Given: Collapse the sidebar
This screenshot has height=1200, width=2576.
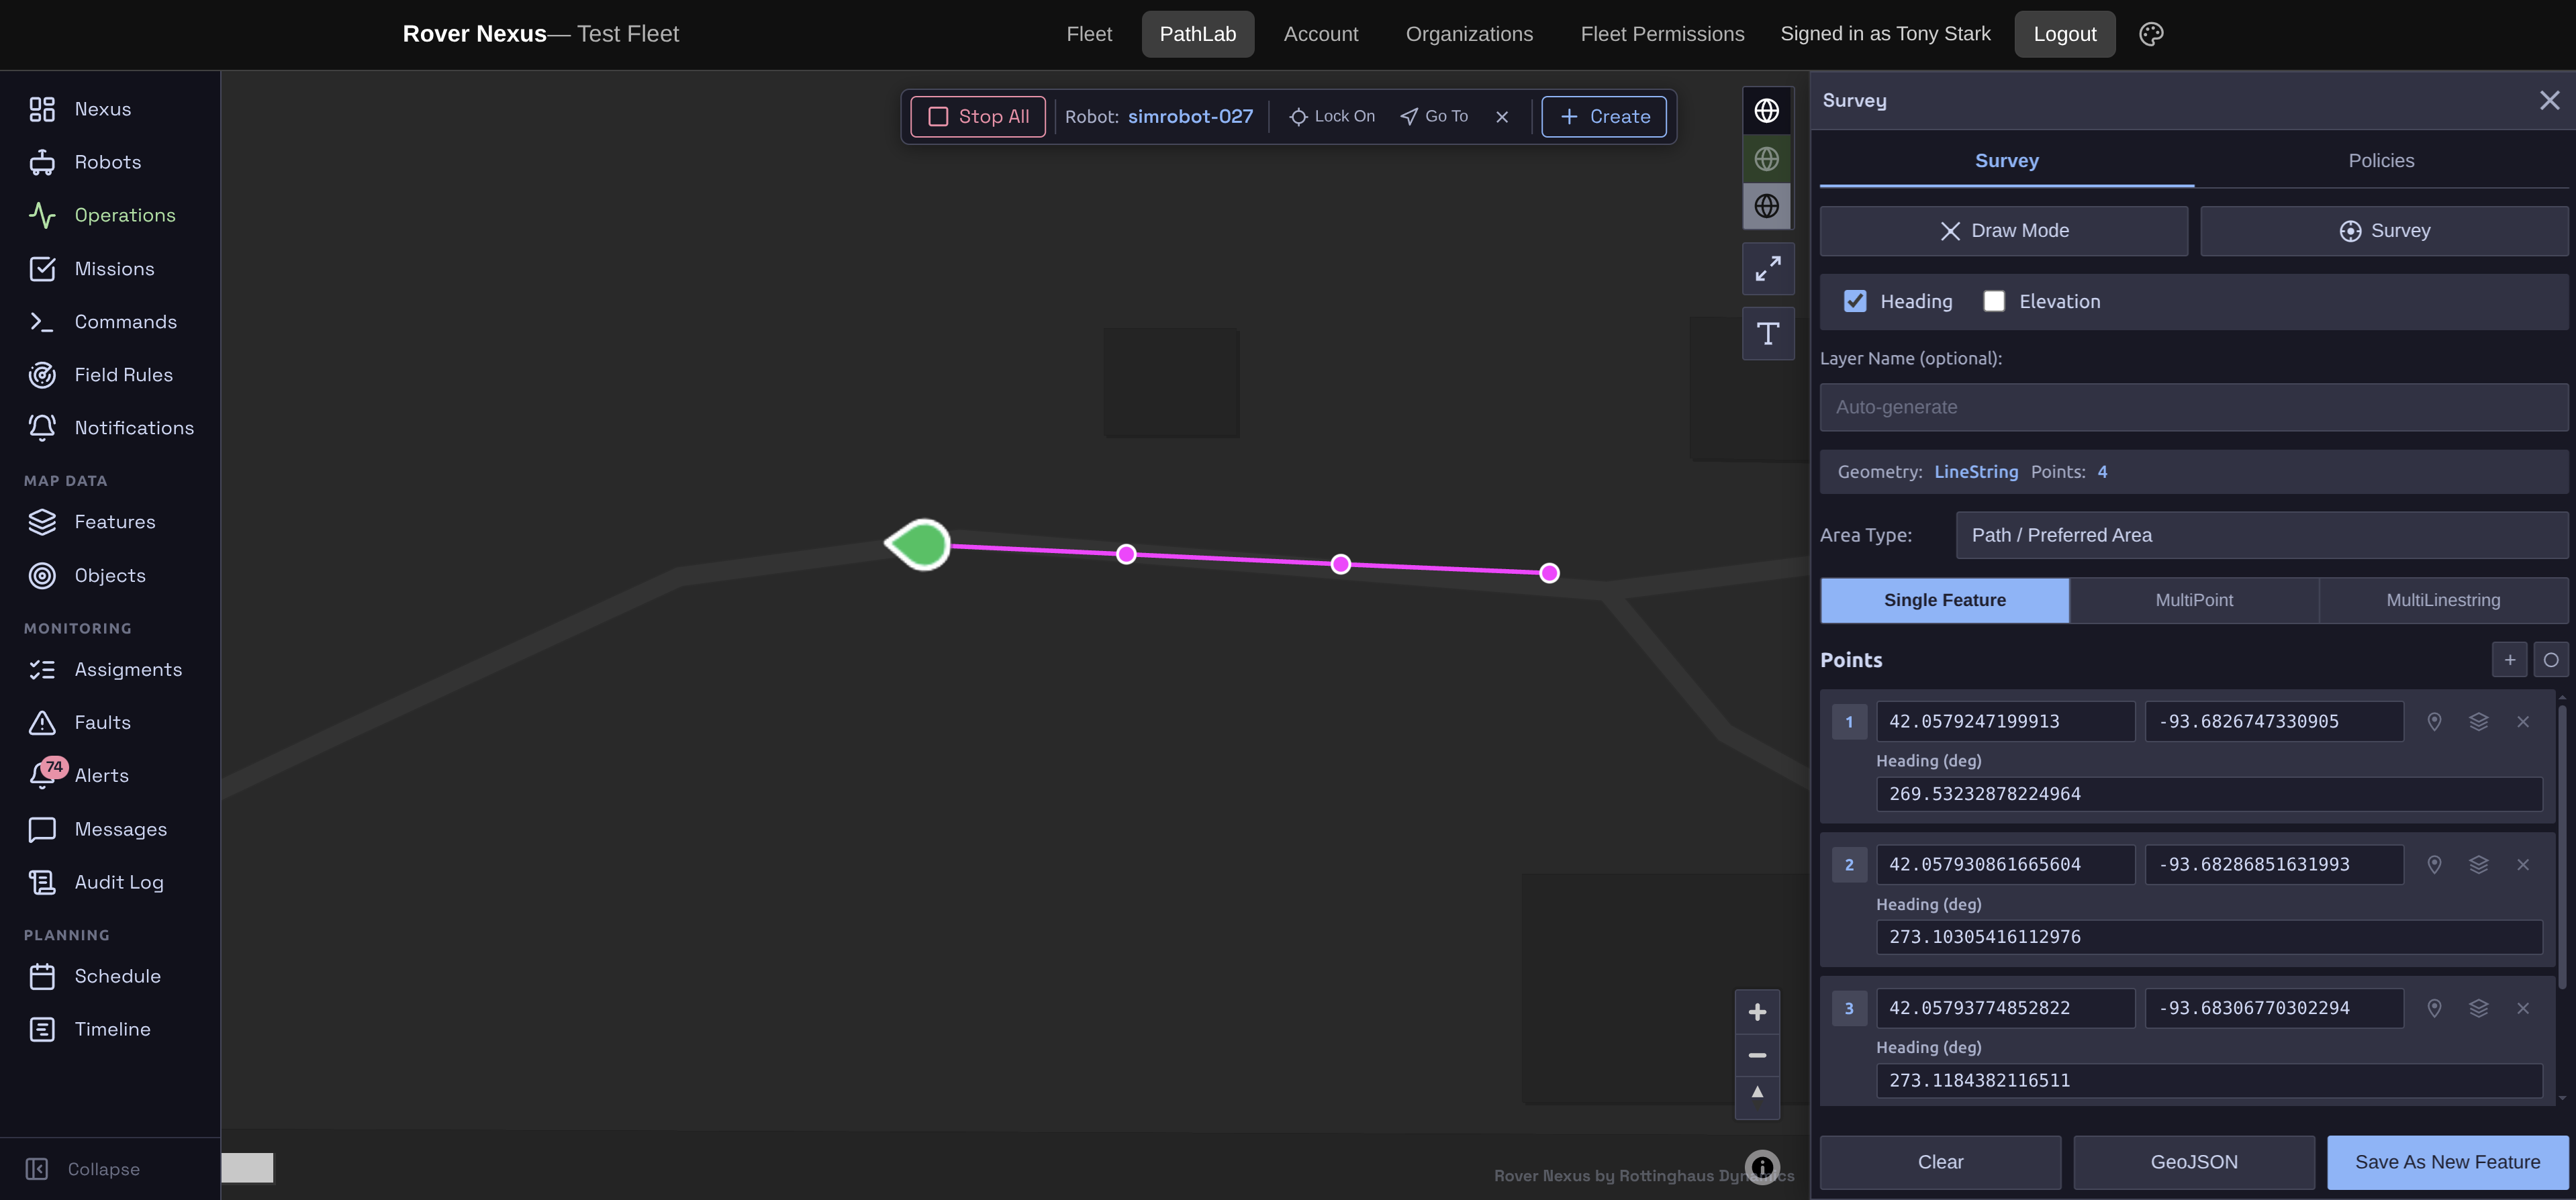Looking at the screenshot, I should point(84,1170).
